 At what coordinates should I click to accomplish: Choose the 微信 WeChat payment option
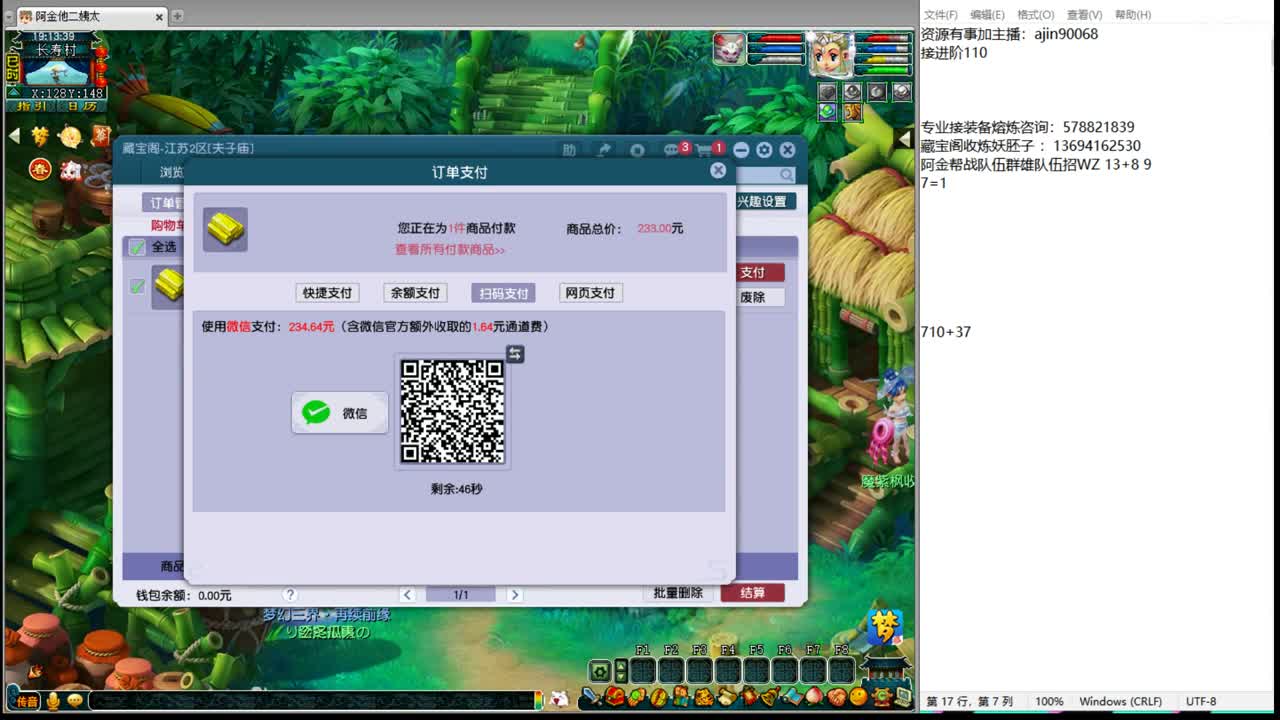point(340,413)
